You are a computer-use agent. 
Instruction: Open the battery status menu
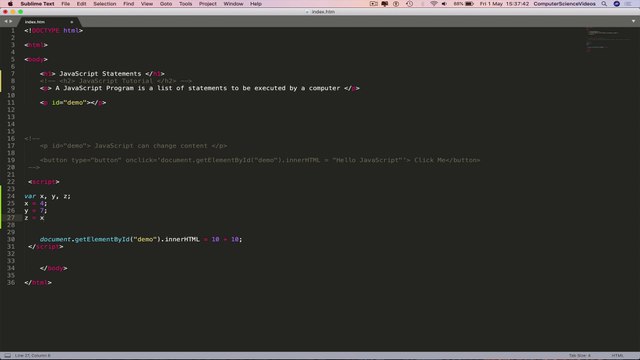click(x=463, y=4)
